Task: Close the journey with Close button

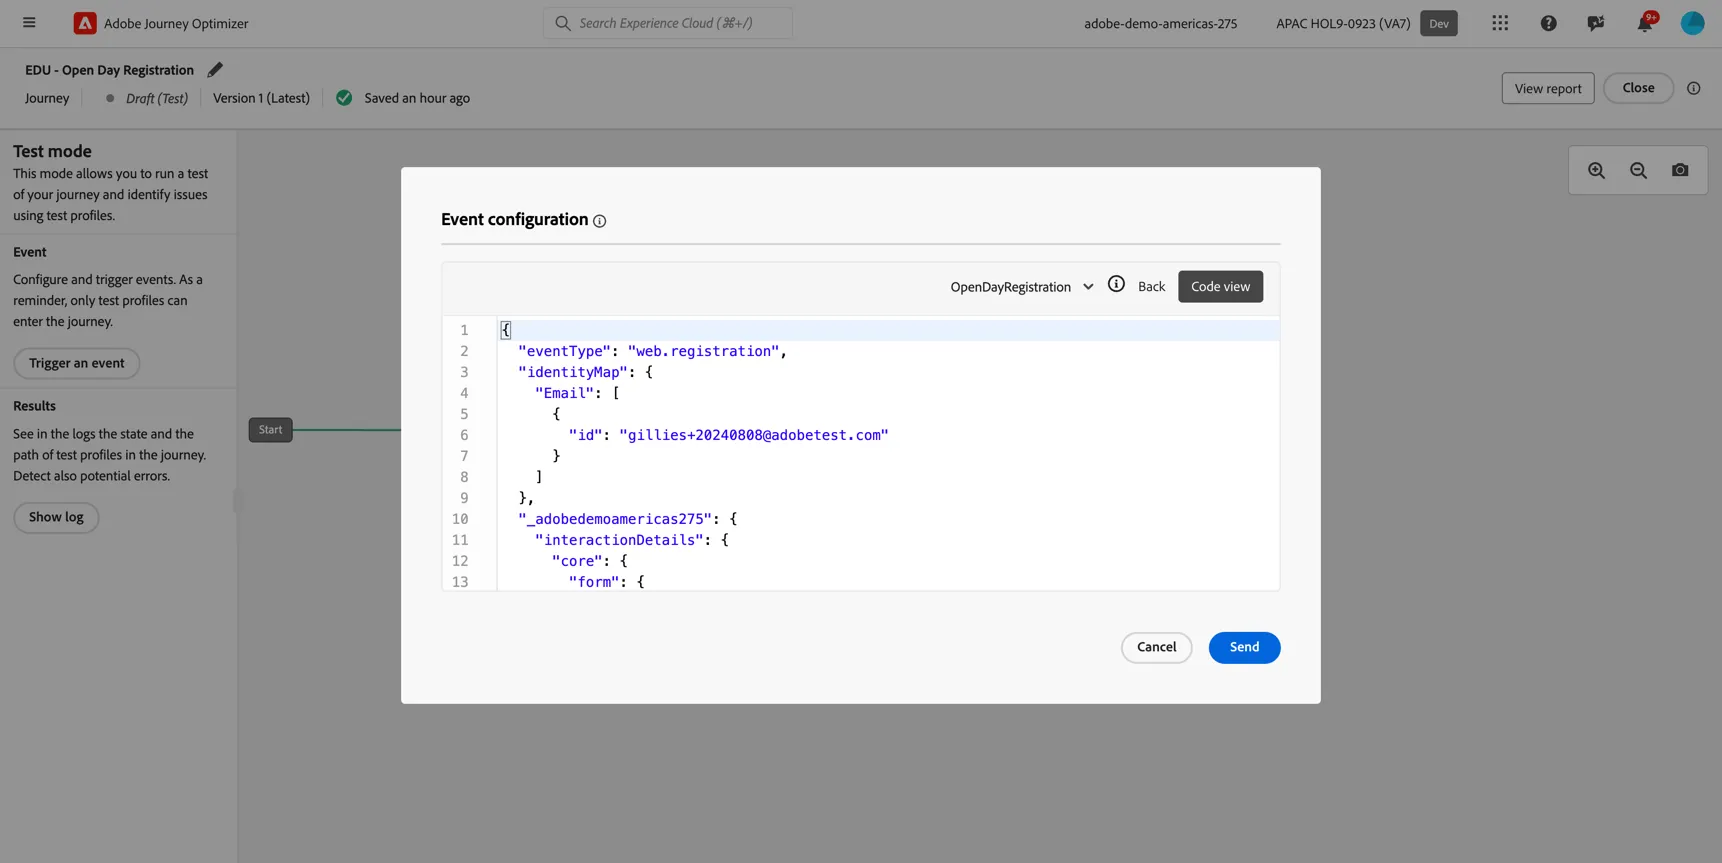Action: click(1638, 88)
